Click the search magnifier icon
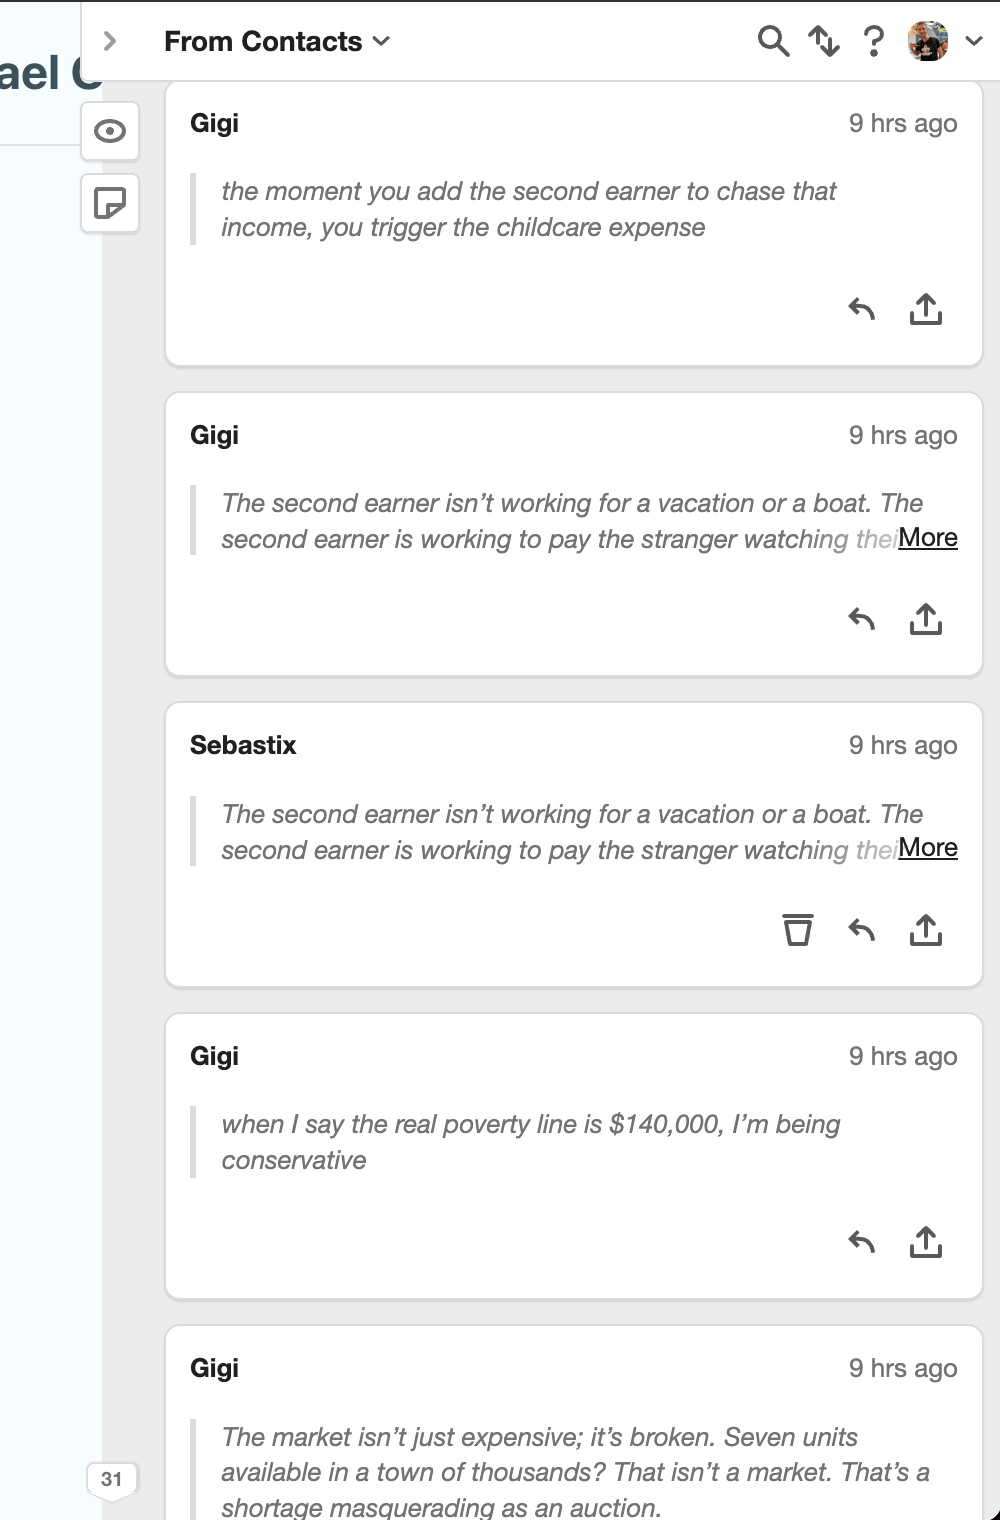The image size is (1000, 1520). click(773, 41)
